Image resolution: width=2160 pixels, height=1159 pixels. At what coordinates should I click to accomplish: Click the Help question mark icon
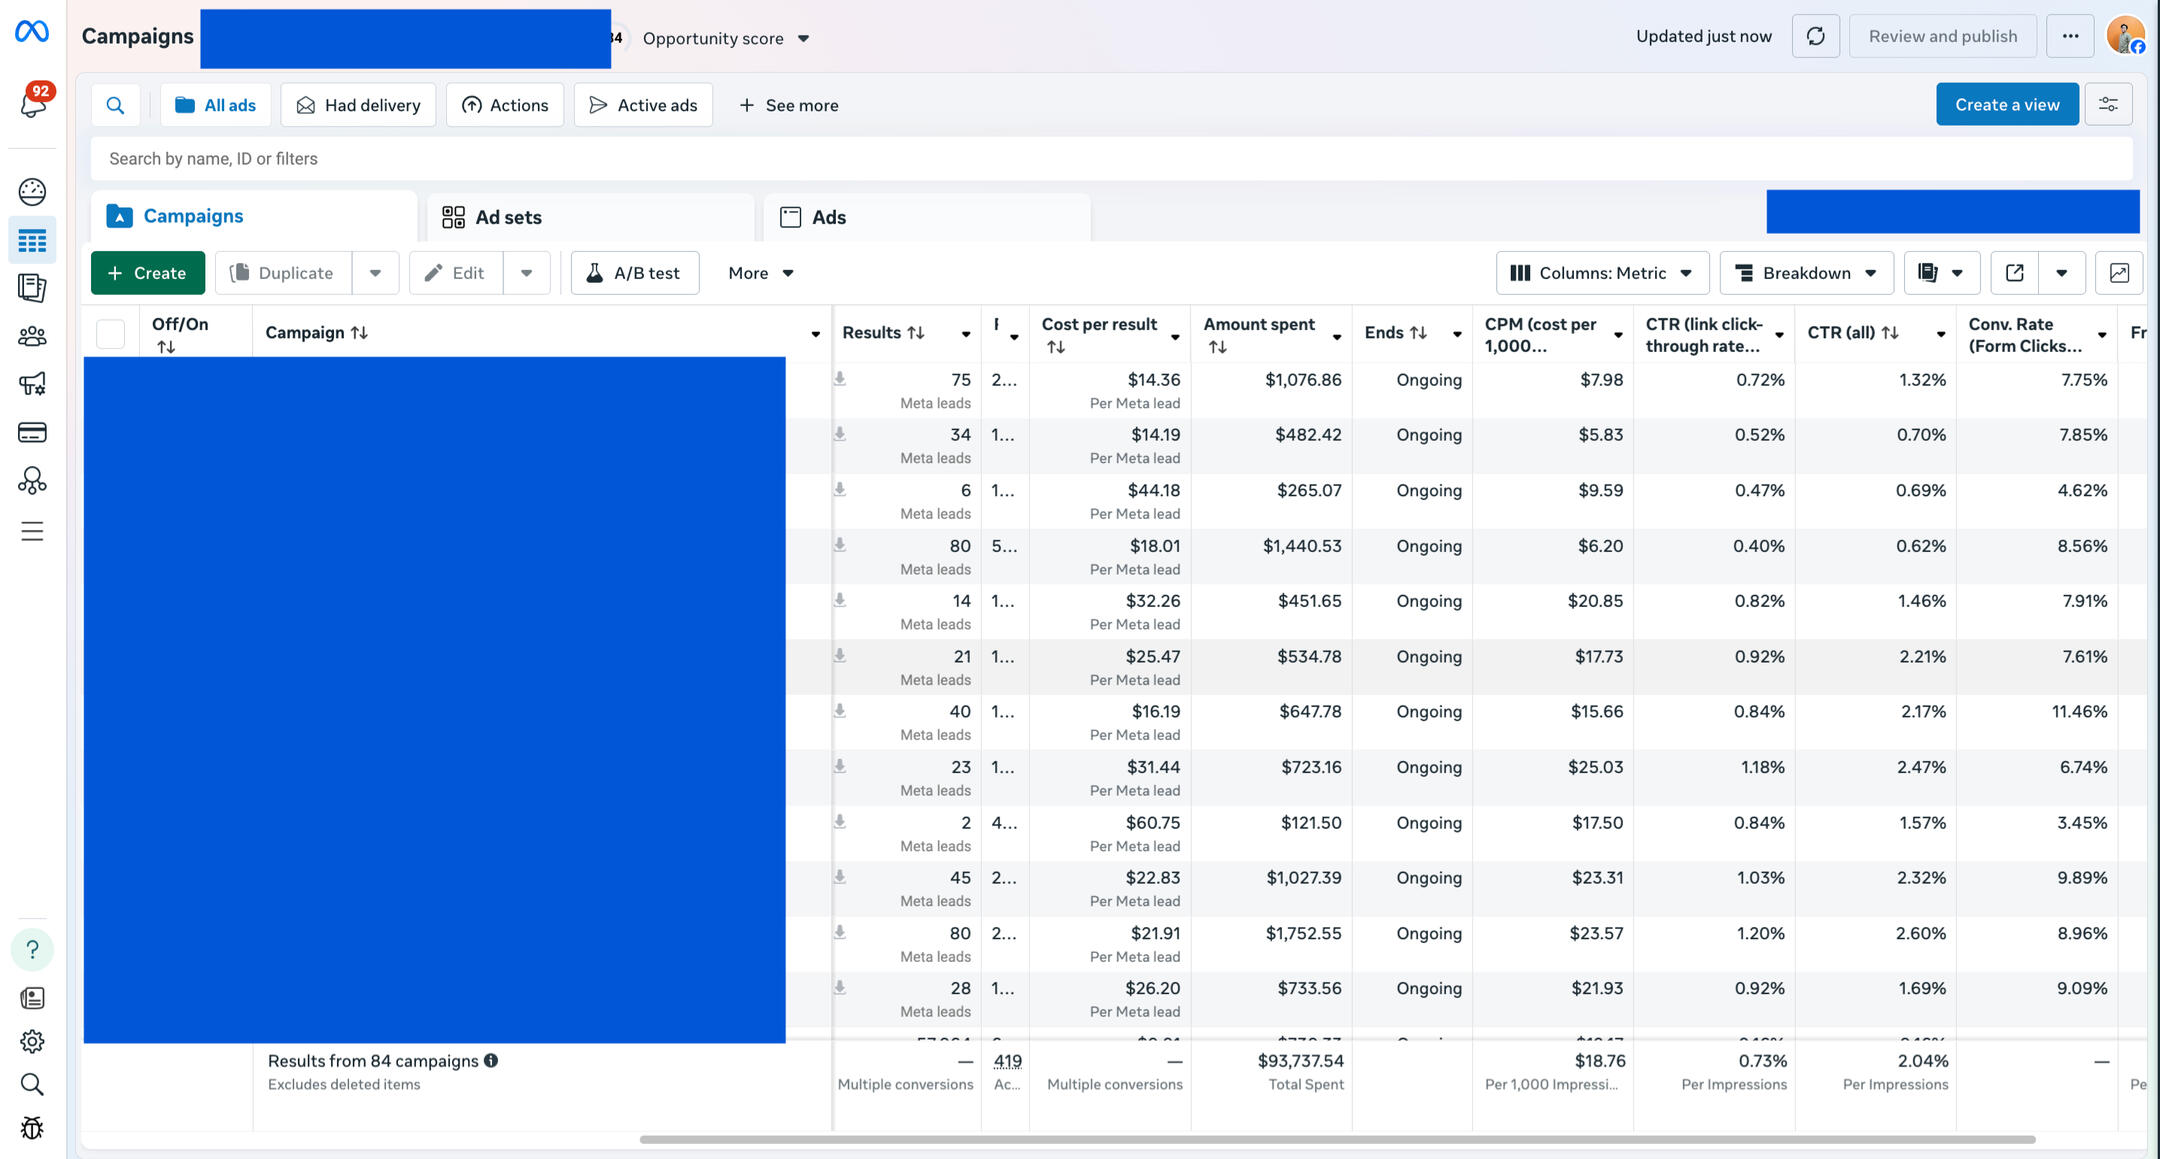[32, 949]
